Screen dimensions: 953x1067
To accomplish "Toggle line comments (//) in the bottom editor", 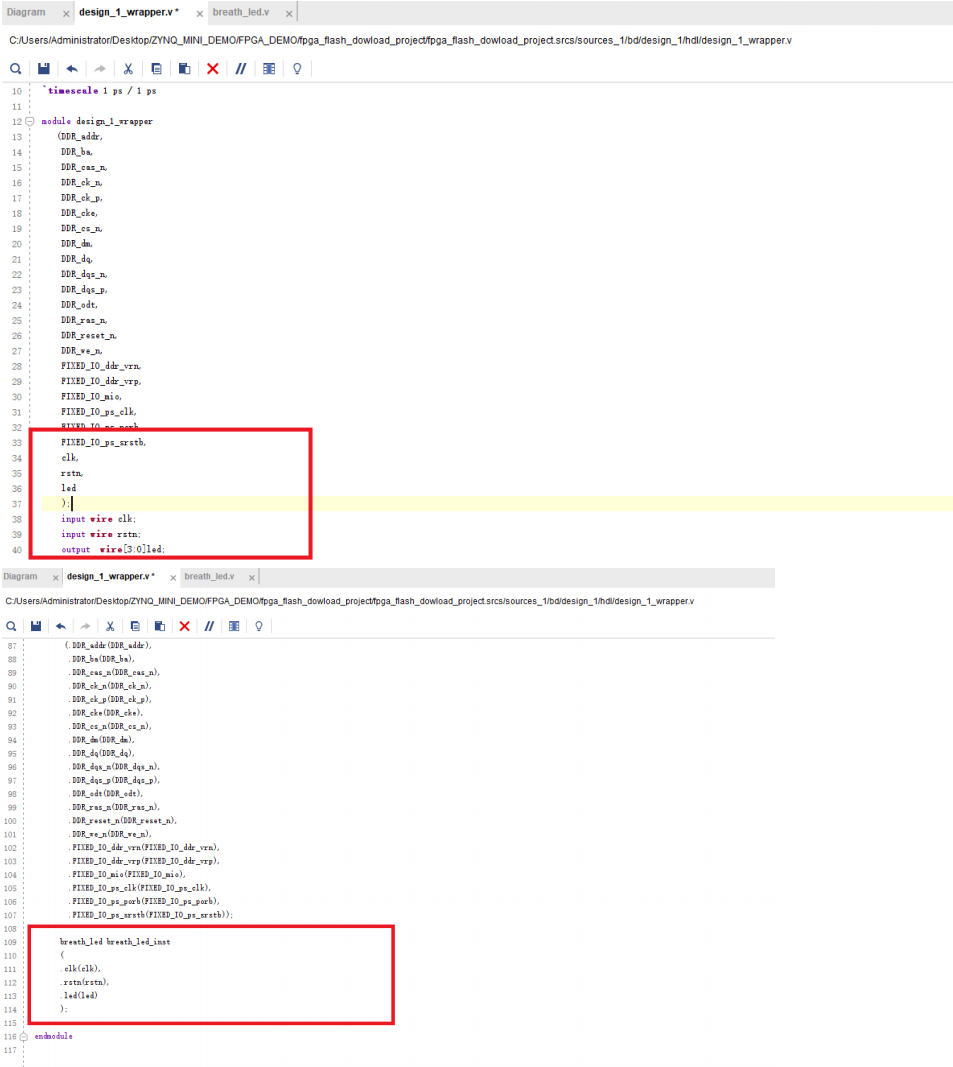I will 209,626.
